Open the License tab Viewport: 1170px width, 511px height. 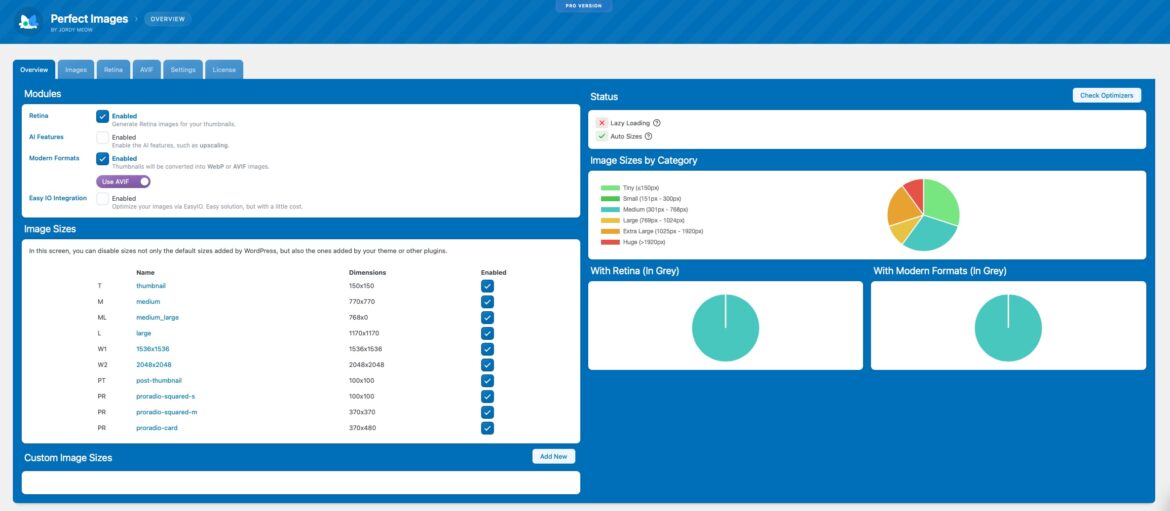click(x=224, y=70)
